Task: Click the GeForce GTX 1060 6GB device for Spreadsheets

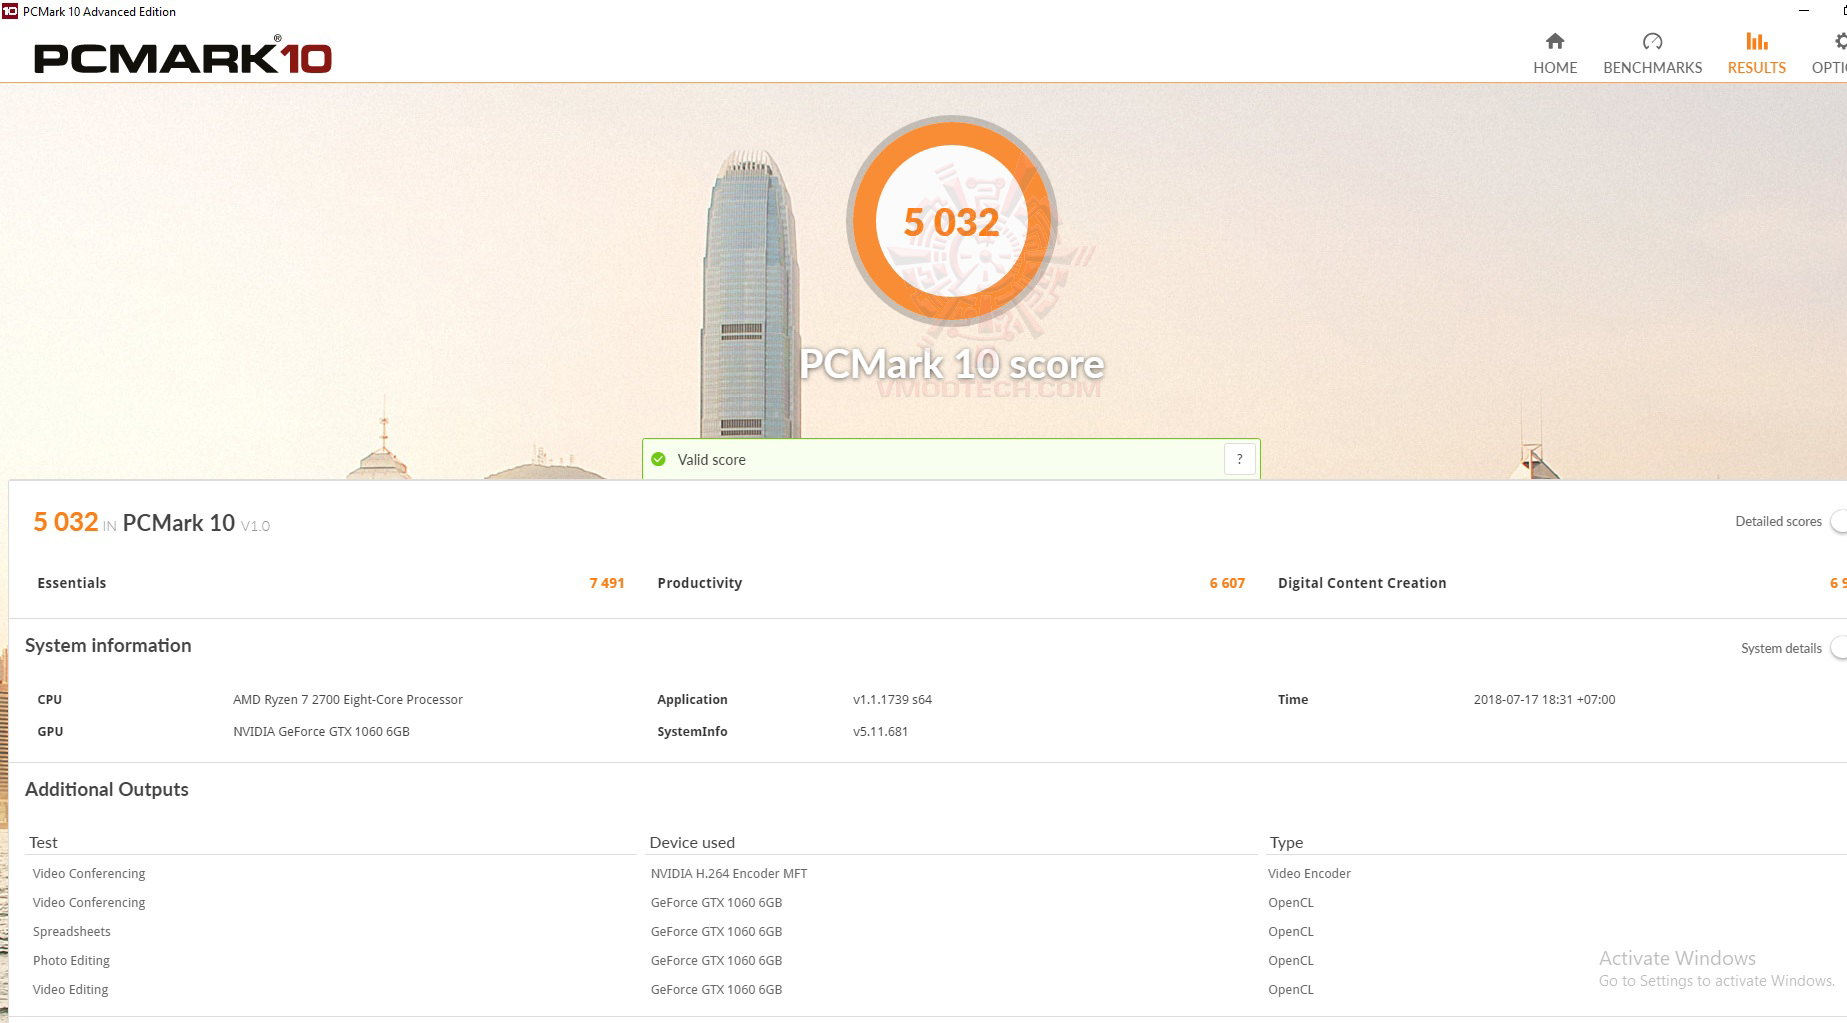Action: [x=716, y=932]
